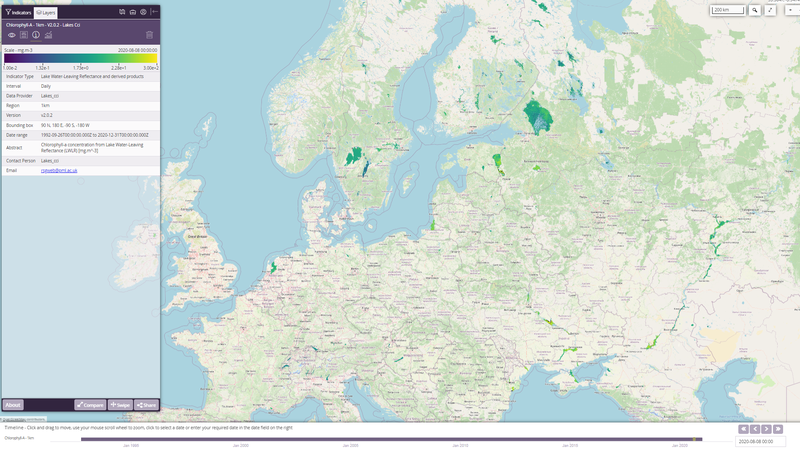
Task: Select the Layers tab
Action: (46, 12)
